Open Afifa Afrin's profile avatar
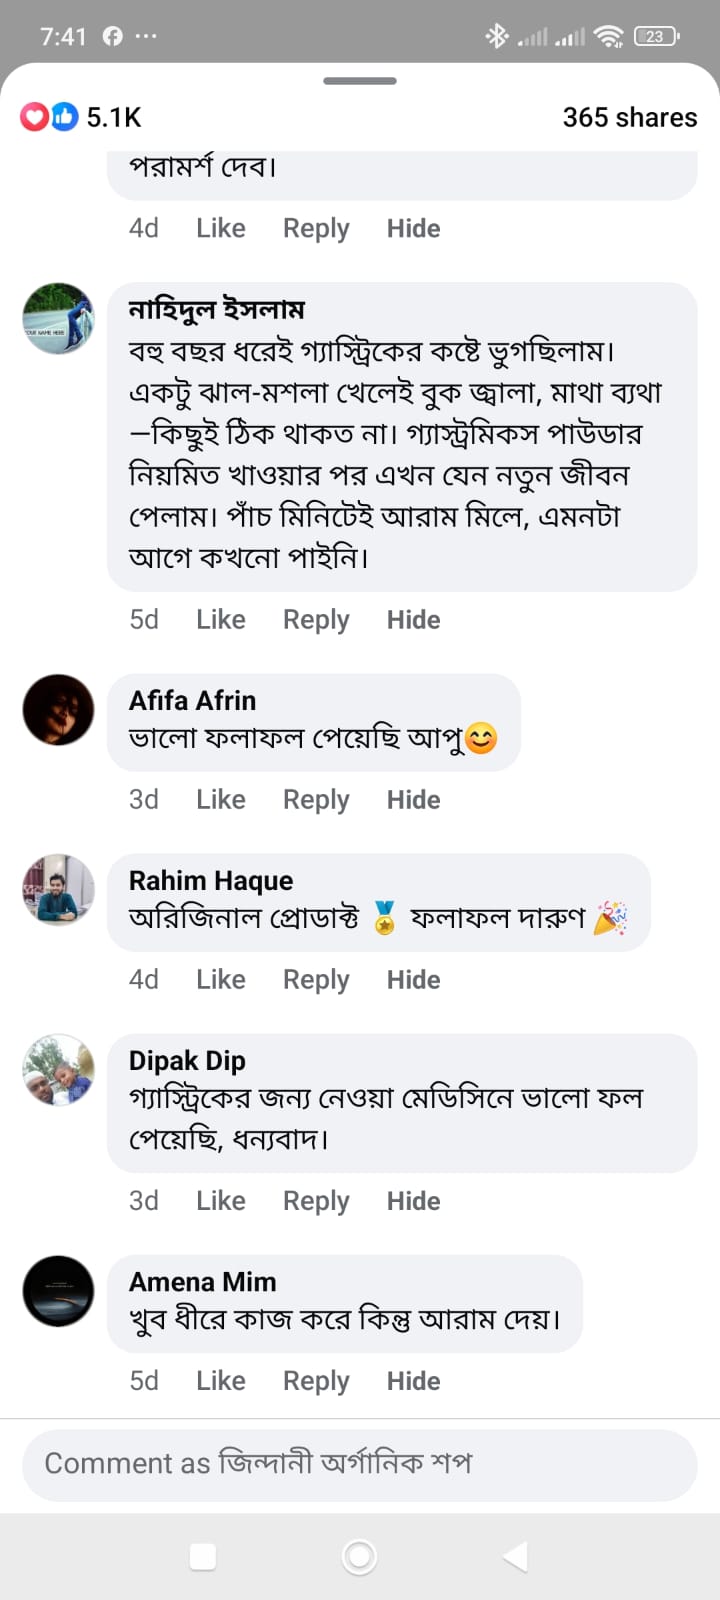The width and height of the screenshot is (720, 1600). tap(59, 710)
